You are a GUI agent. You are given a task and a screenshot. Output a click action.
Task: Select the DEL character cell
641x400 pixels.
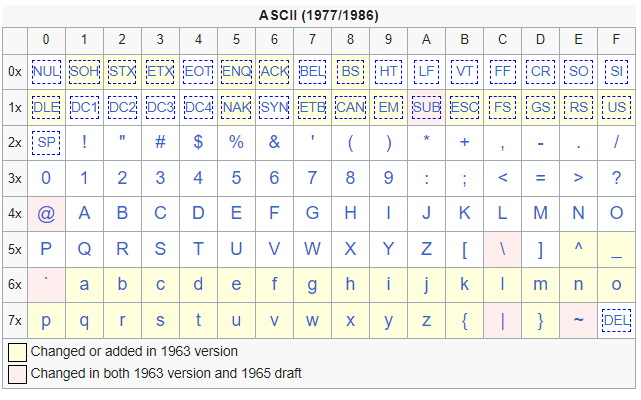tap(616, 320)
